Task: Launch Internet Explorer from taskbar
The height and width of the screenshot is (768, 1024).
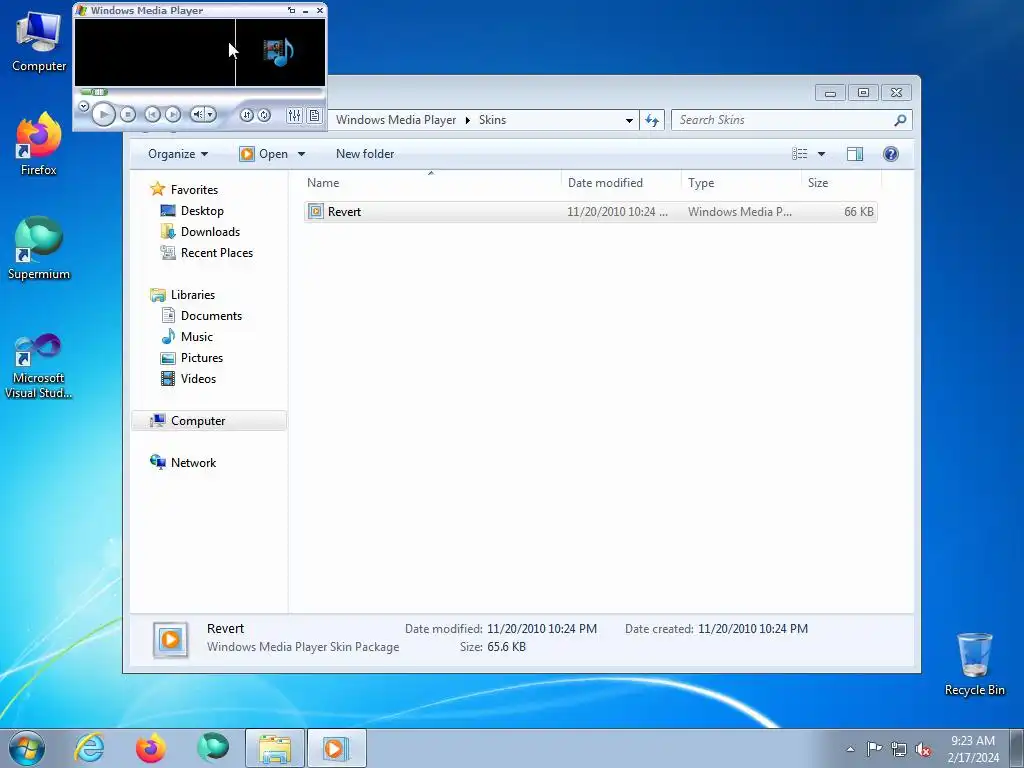Action: [89, 748]
